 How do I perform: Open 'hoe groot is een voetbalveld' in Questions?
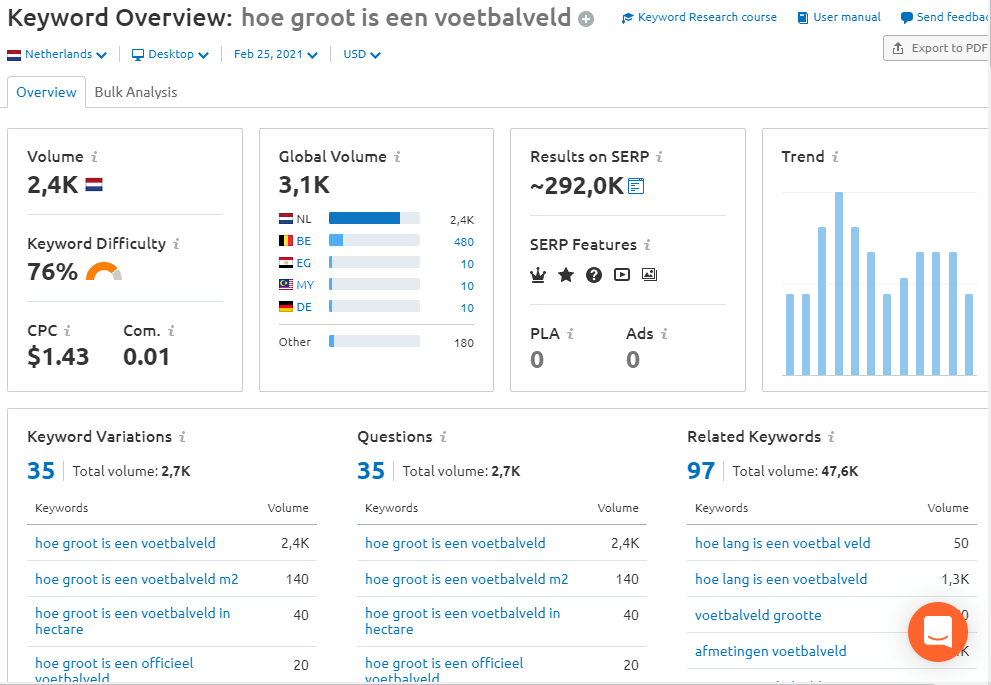[455, 543]
